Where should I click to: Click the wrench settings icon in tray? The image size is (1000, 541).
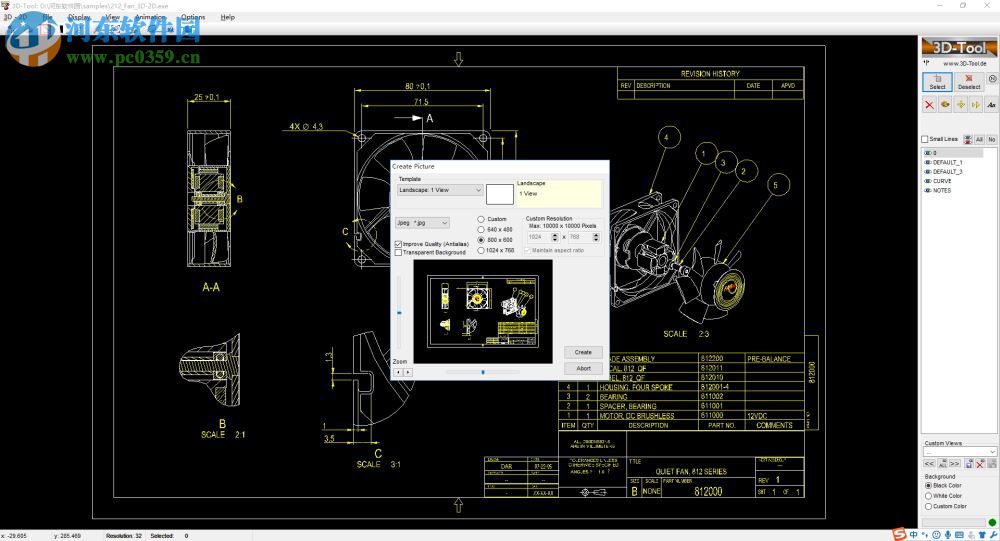coord(994,535)
